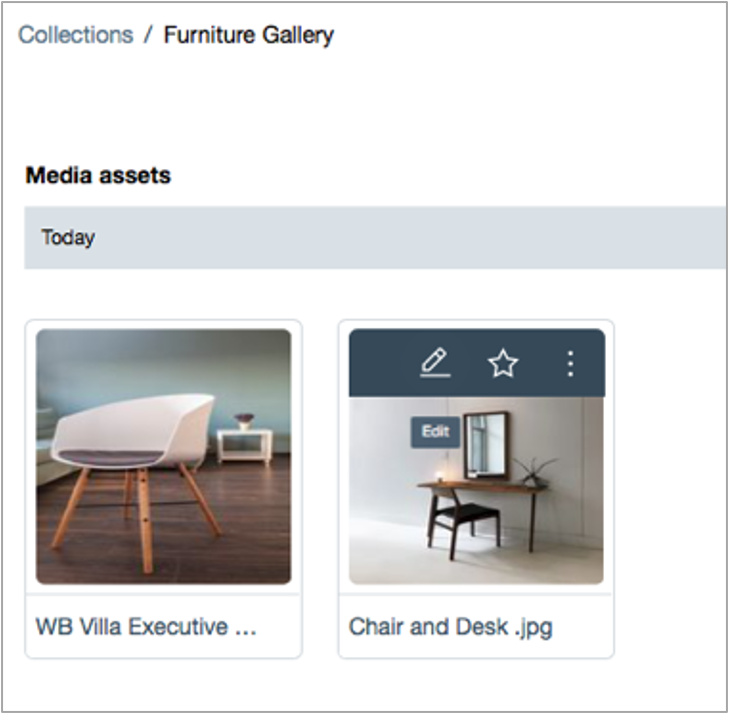Click the WB Villa Executive … asset title
The height and width of the screenshot is (714, 729).
pyautogui.click(x=146, y=626)
